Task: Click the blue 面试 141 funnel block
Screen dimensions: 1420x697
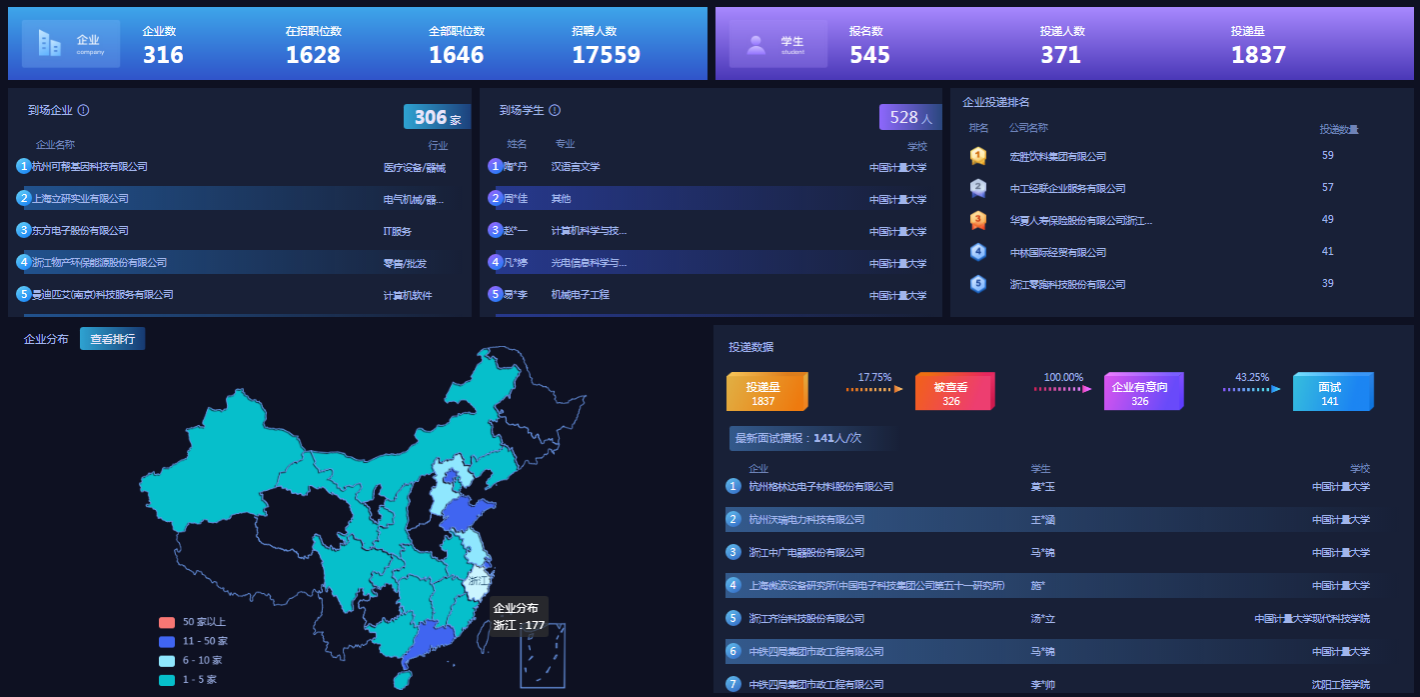Action: coord(1331,393)
